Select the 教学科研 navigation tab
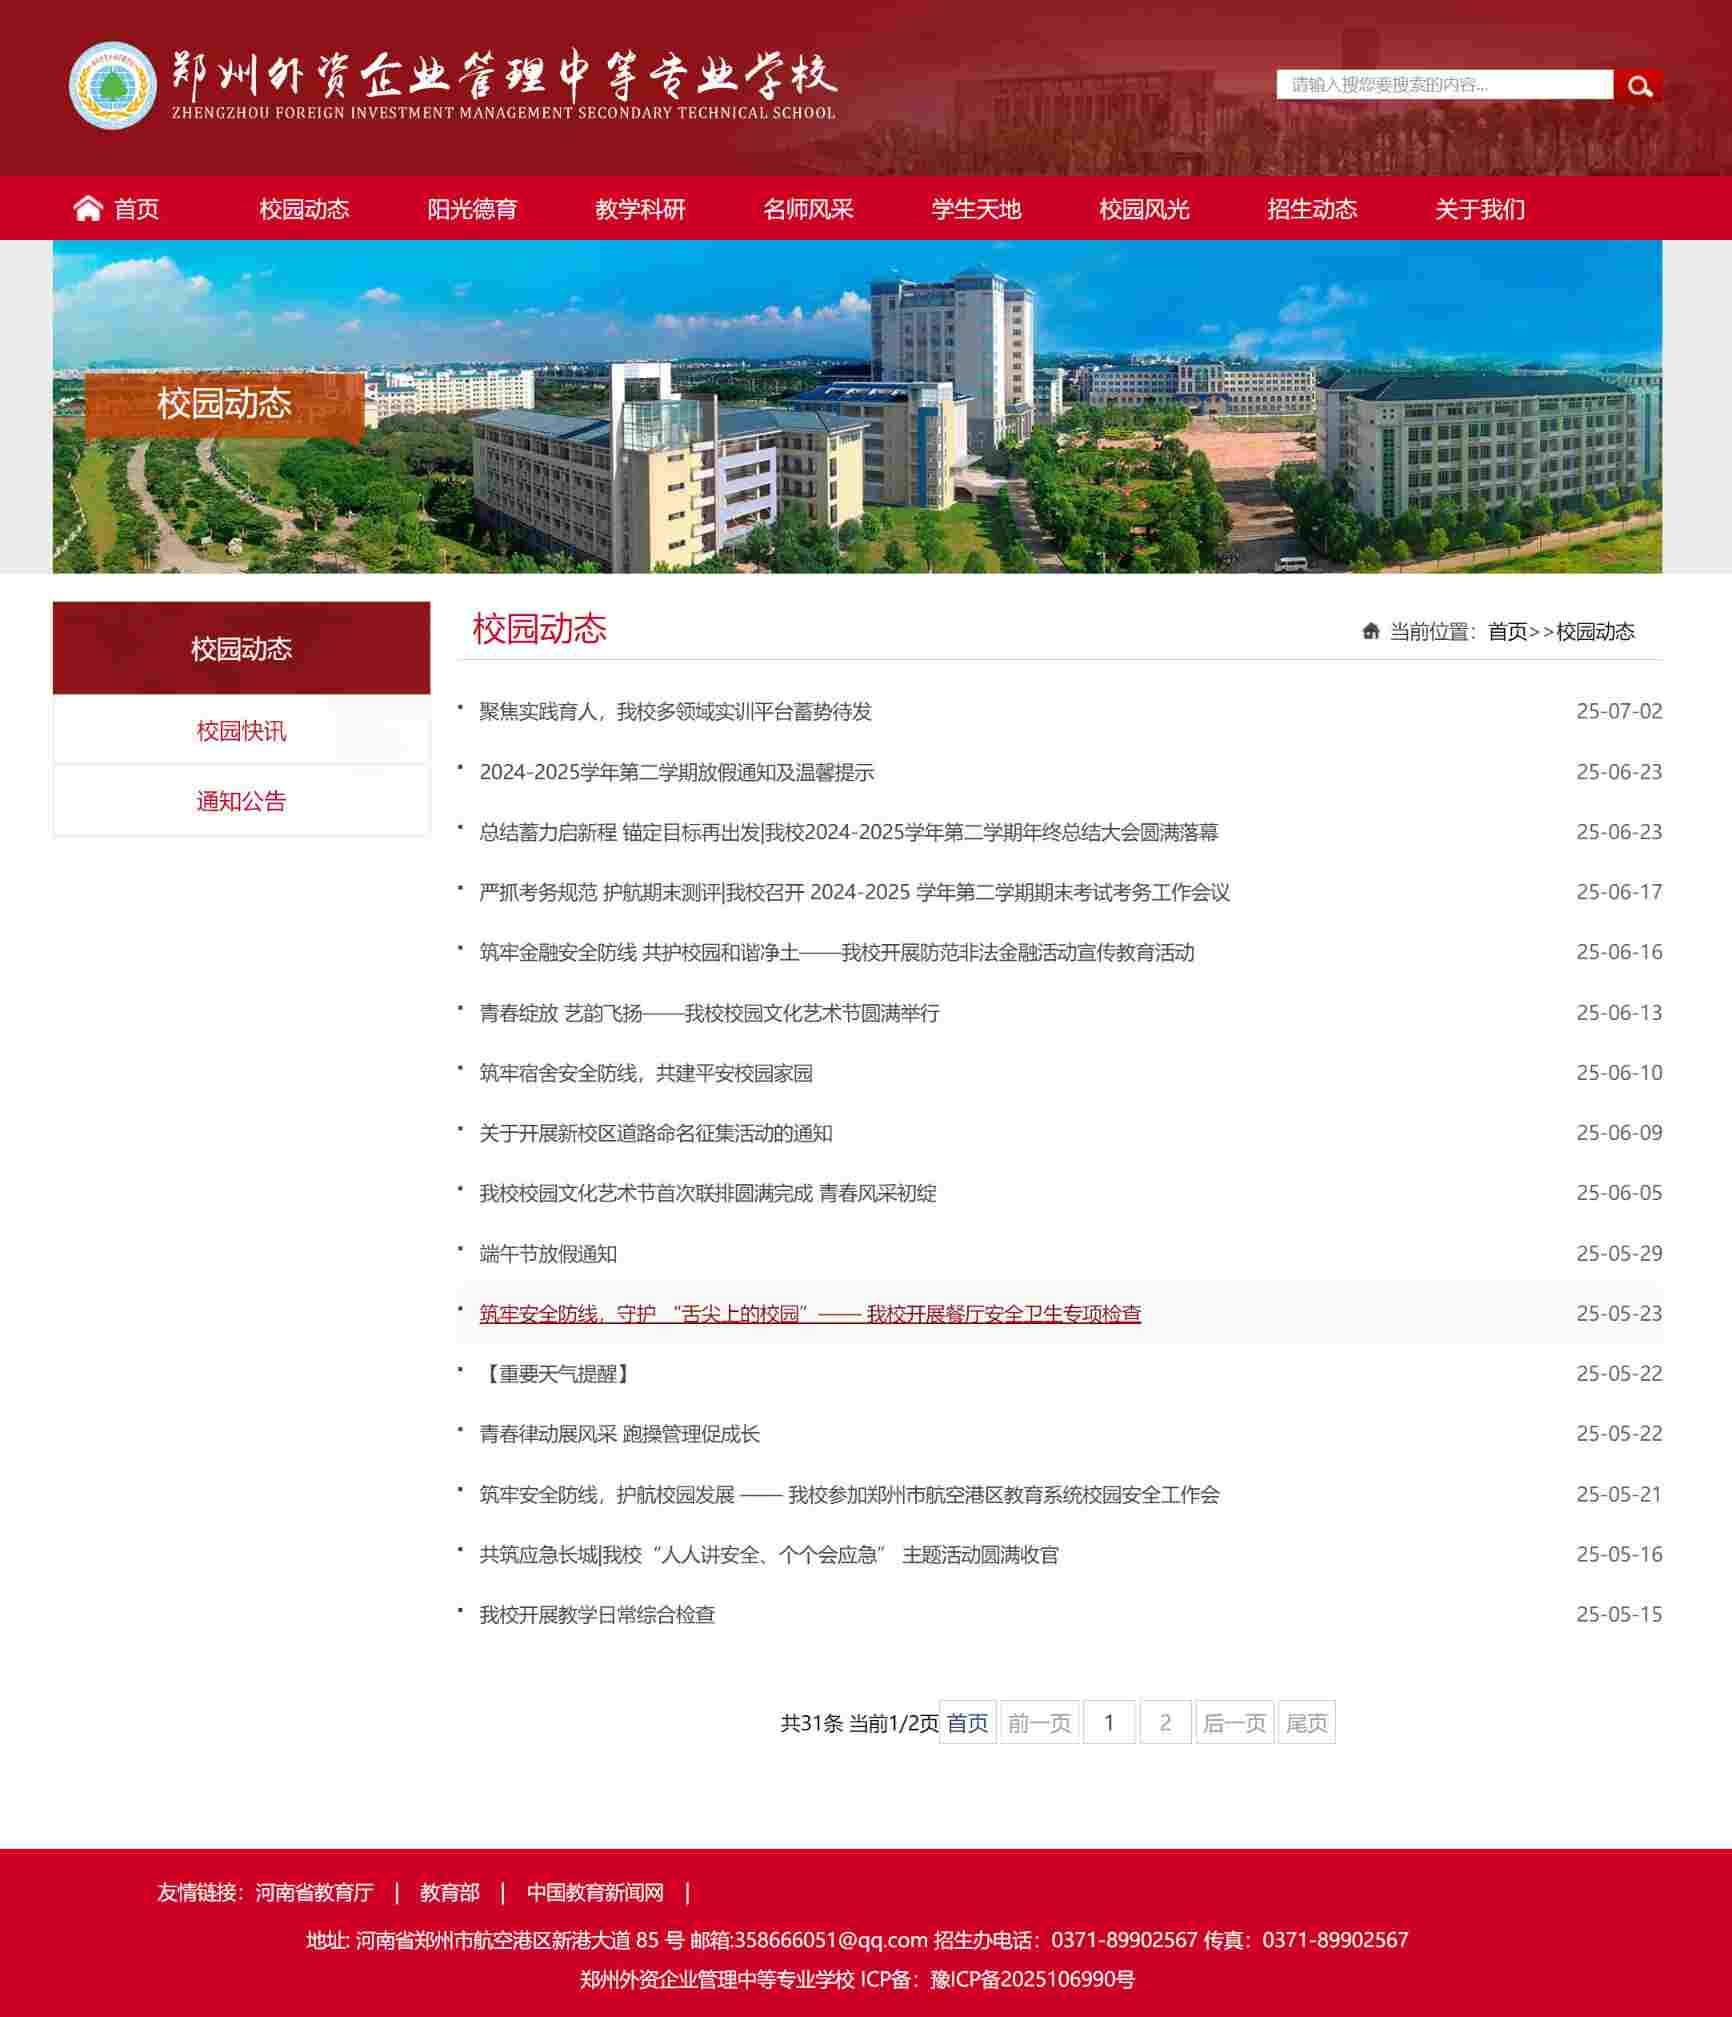1732x2017 pixels. coord(641,210)
